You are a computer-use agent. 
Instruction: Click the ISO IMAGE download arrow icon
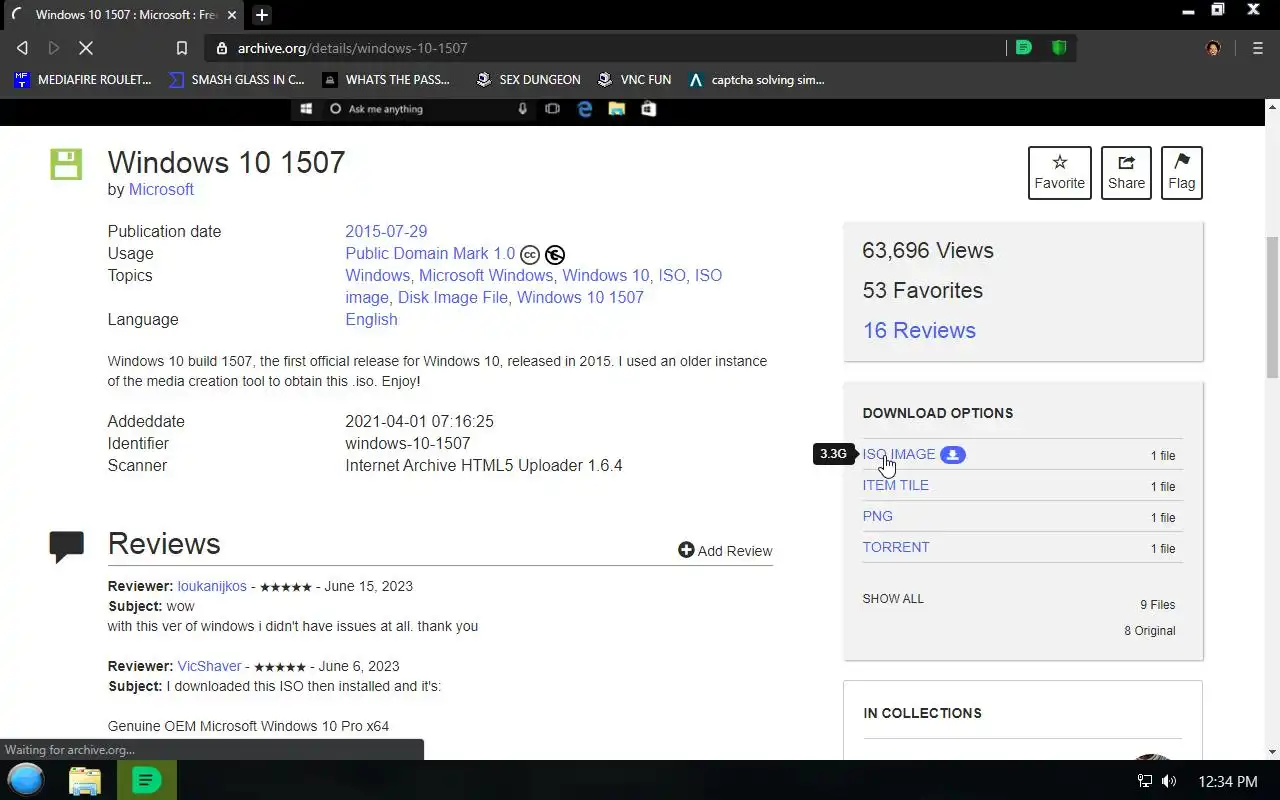953,455
